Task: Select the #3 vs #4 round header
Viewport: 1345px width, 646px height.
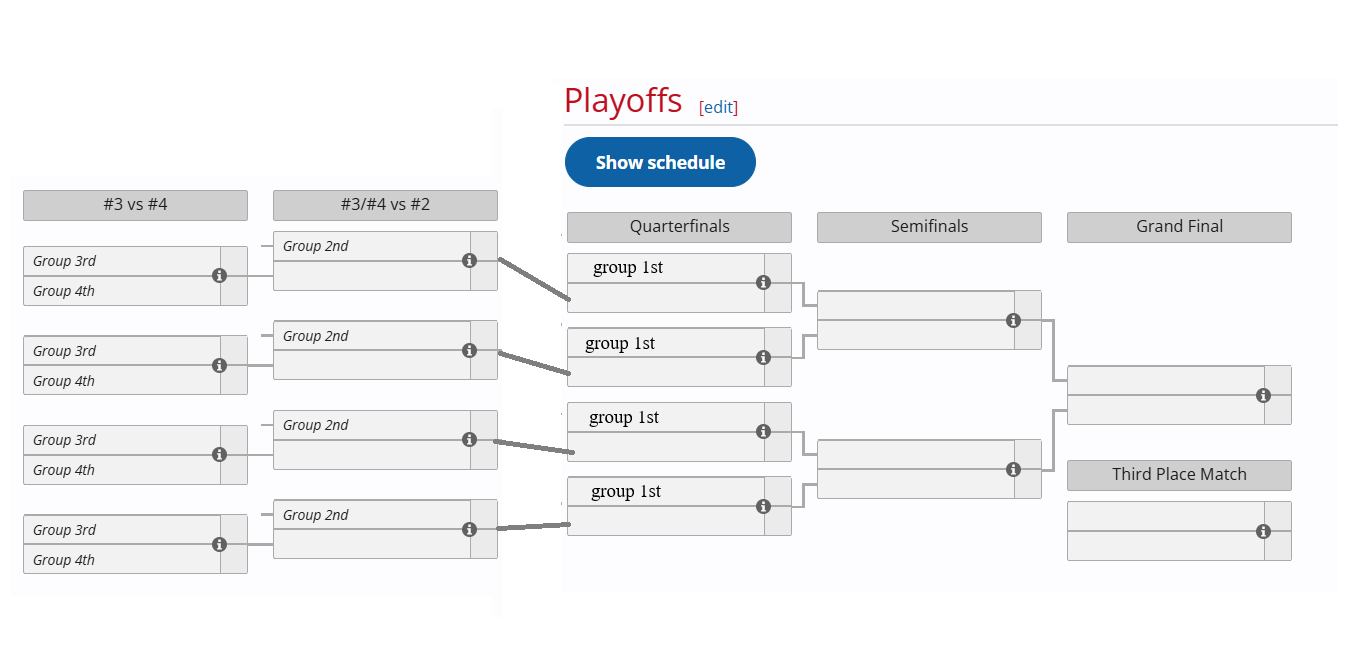Action: click(135, 205)
